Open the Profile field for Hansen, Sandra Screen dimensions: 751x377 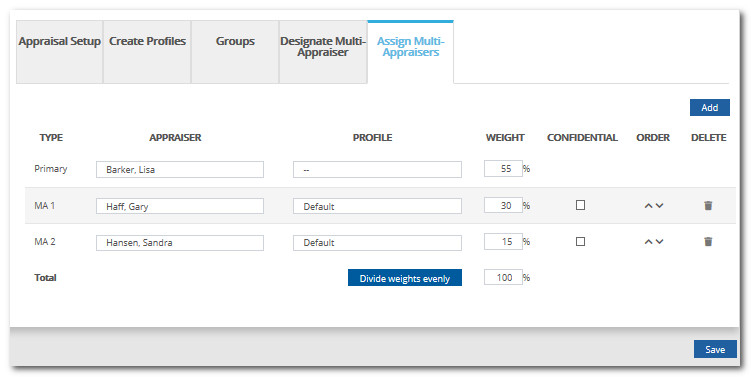point(377,242)
